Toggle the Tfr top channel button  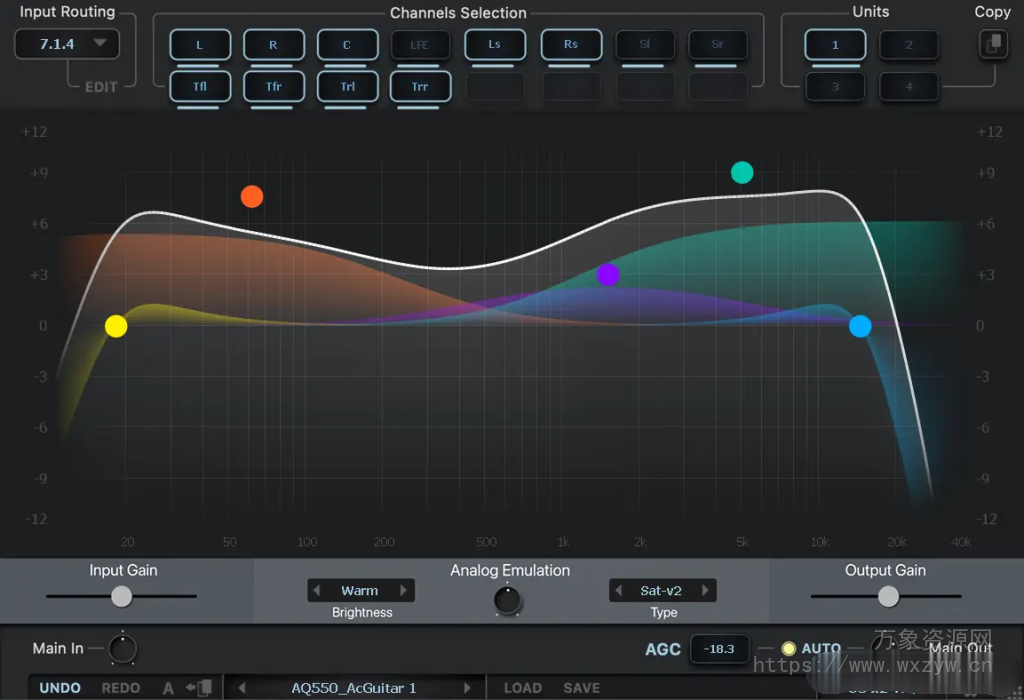pyautogui.click(x=273, y=87)
